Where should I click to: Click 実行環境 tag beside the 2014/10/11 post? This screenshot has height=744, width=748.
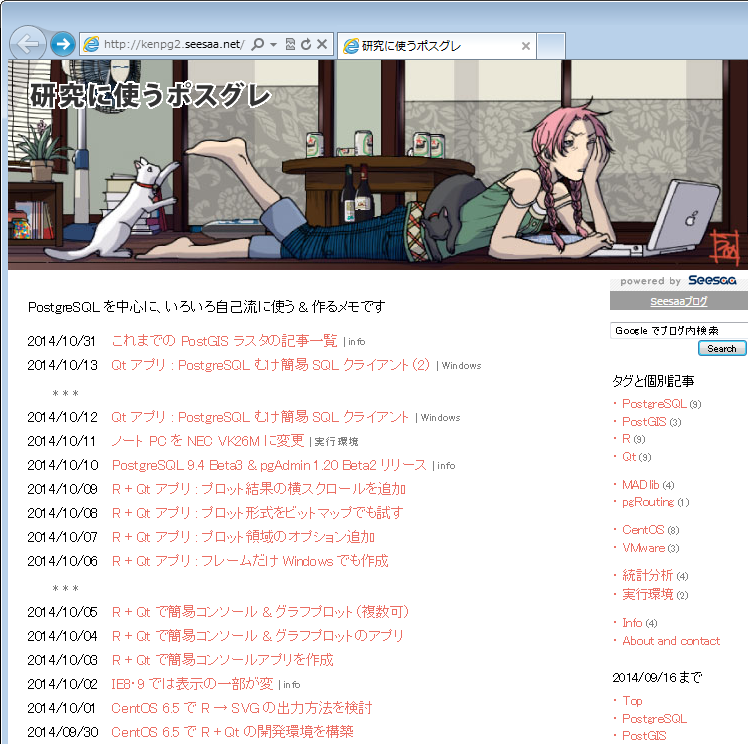(x=336, y=442)
